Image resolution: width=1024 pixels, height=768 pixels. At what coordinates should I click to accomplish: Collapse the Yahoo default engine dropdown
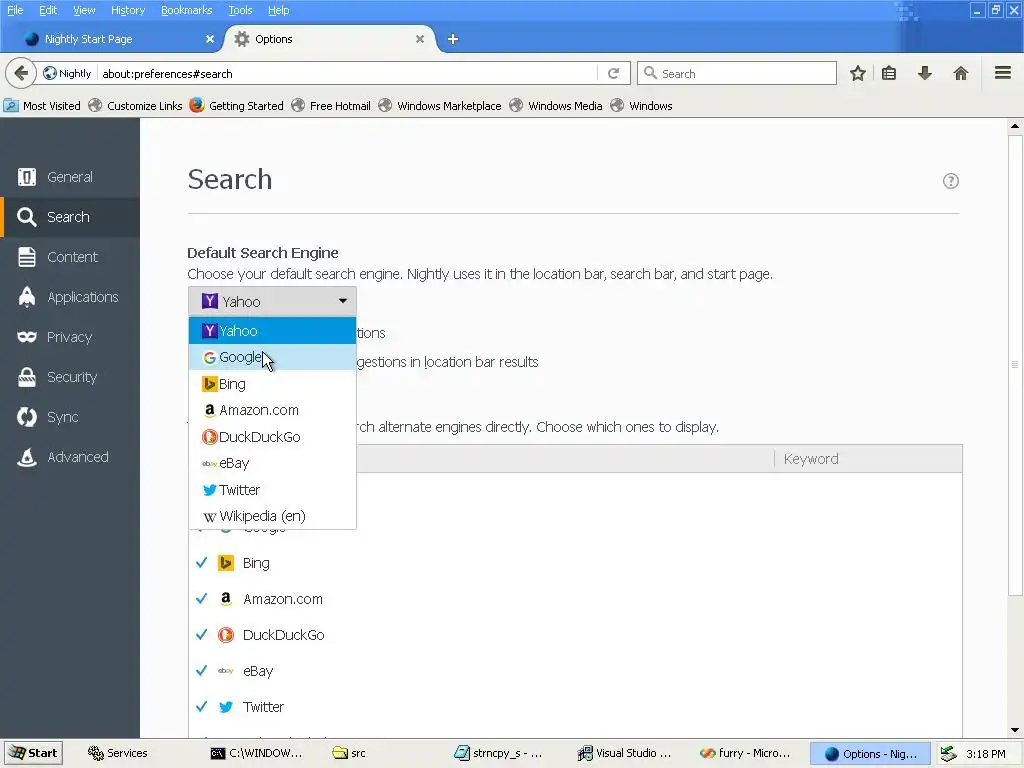(272, 301)
